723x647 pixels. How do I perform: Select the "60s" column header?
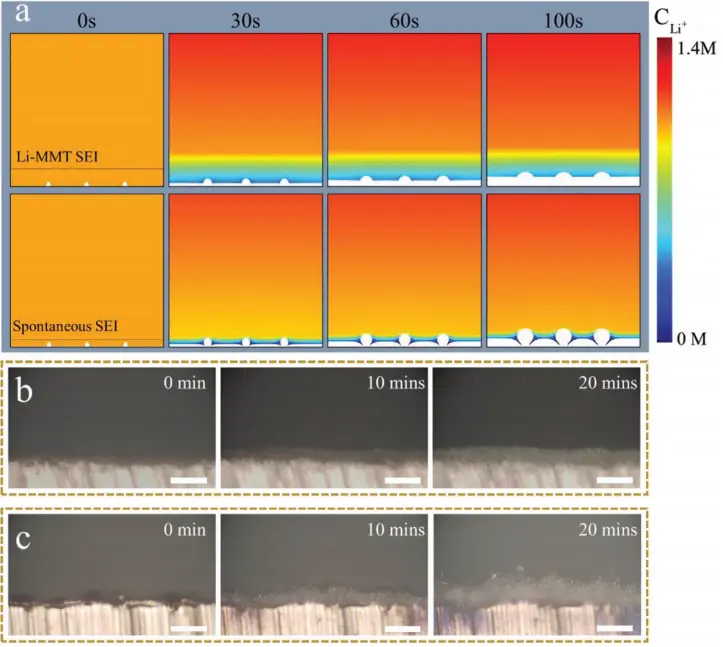click(404, 19)
